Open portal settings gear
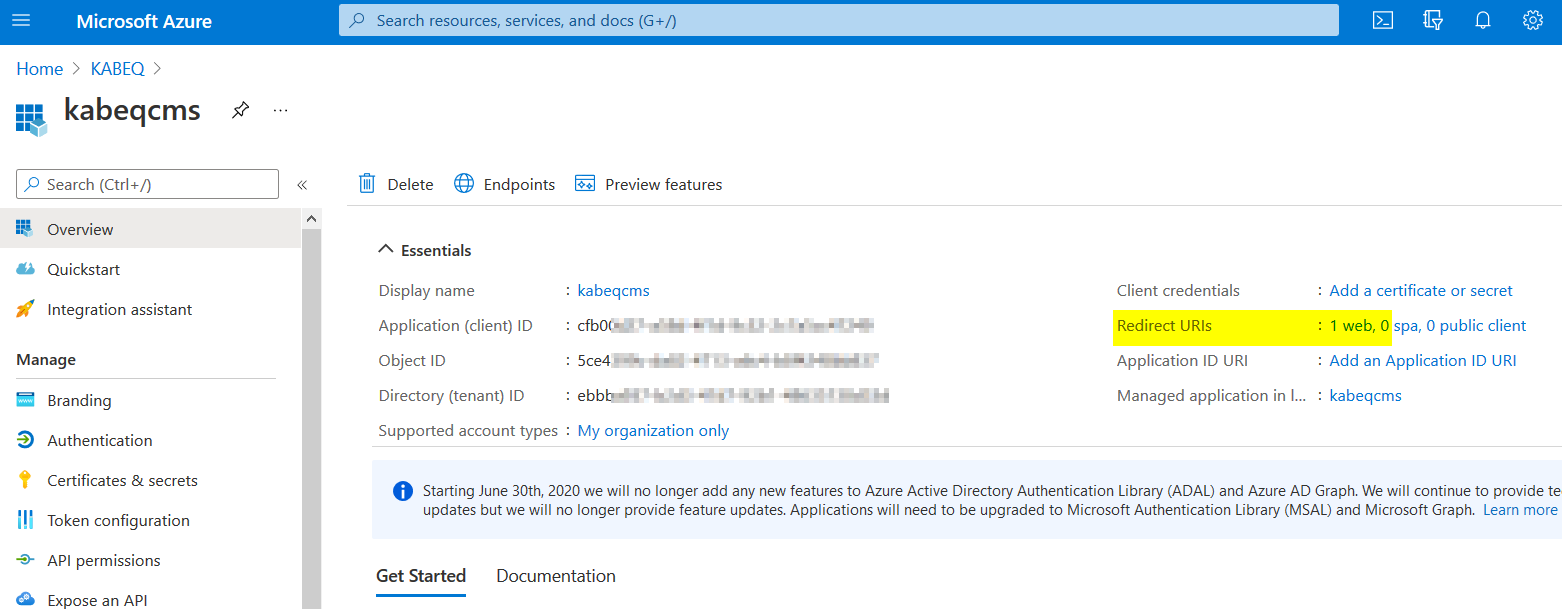This screenshot has width=1562, height=609. click(1532, 21)
